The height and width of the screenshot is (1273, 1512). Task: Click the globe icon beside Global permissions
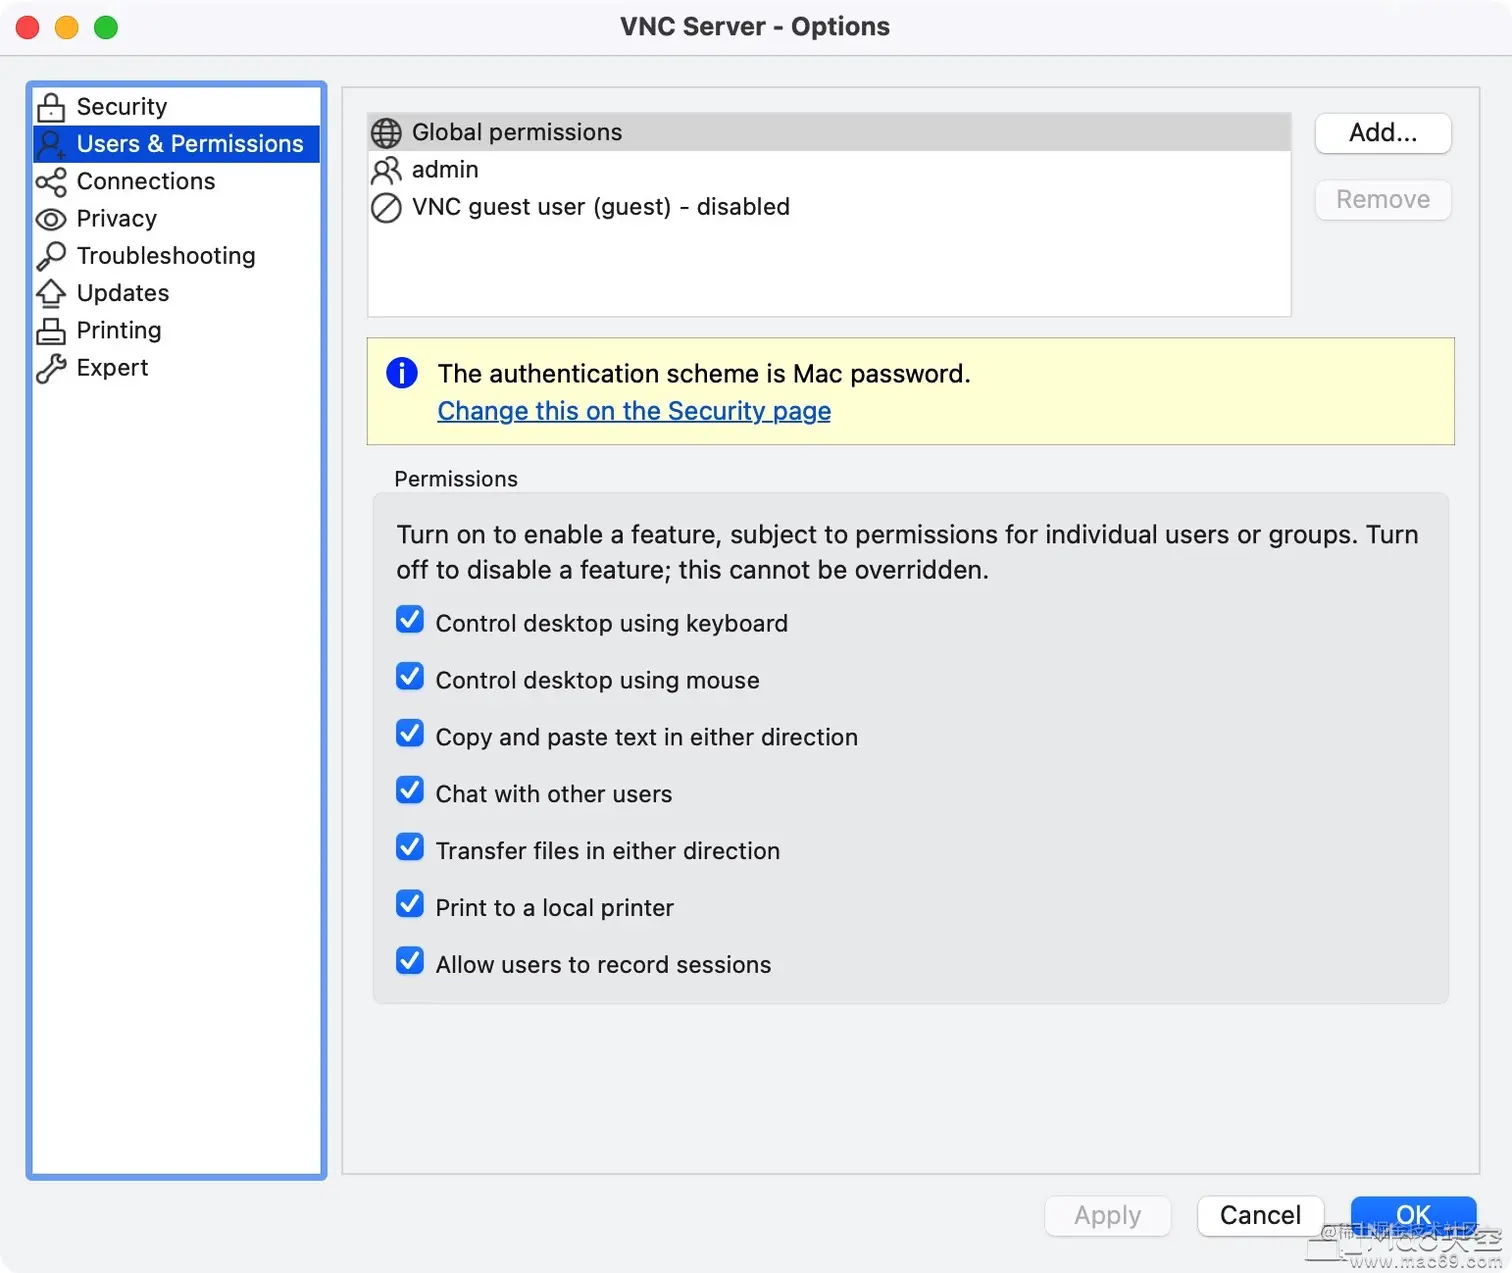tap(386, 132)
